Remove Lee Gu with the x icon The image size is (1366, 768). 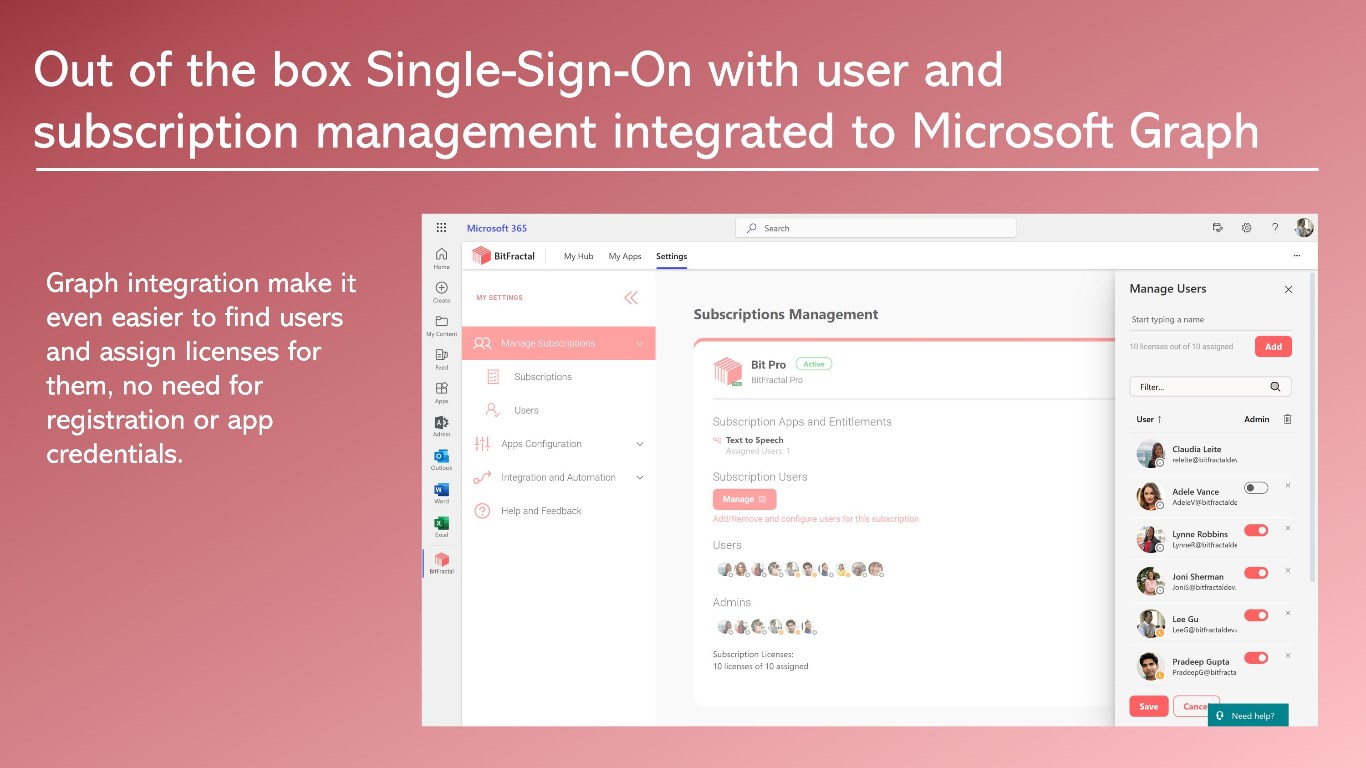[1287, 613]
